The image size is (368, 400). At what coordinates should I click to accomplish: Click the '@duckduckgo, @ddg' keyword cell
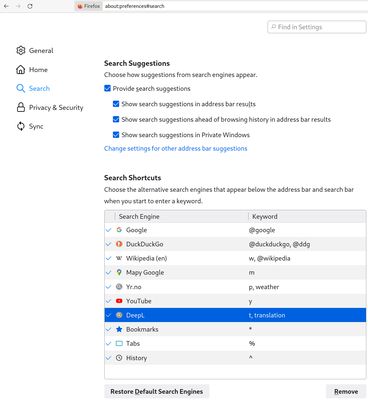pyautogui.click(x=279, y=244)
